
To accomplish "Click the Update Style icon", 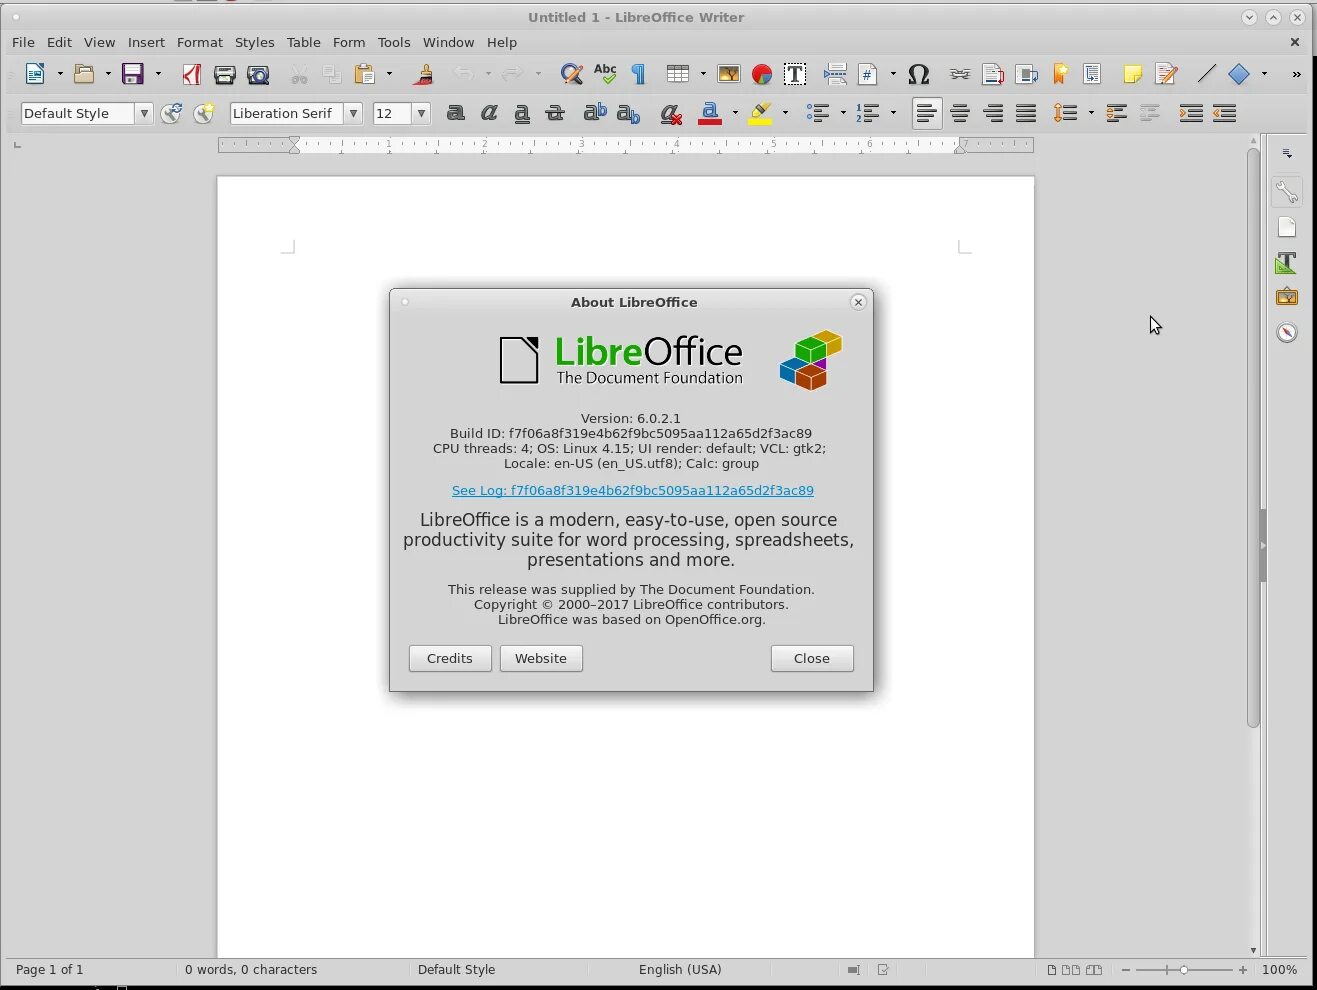I will (x=171, y=113).
